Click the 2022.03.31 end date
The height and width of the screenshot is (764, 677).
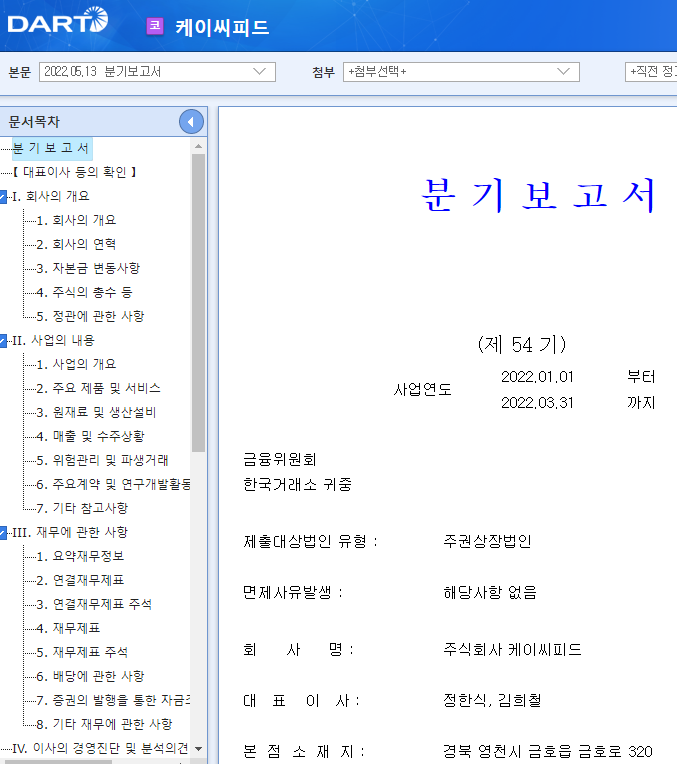[537, 402]
